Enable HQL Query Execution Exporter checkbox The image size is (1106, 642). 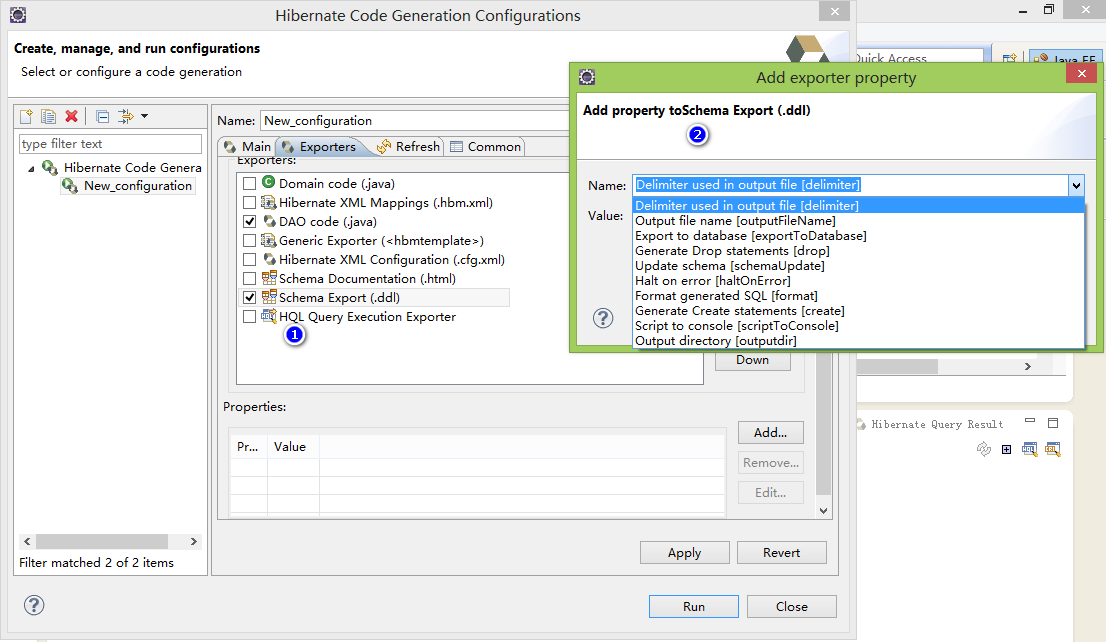249,317
